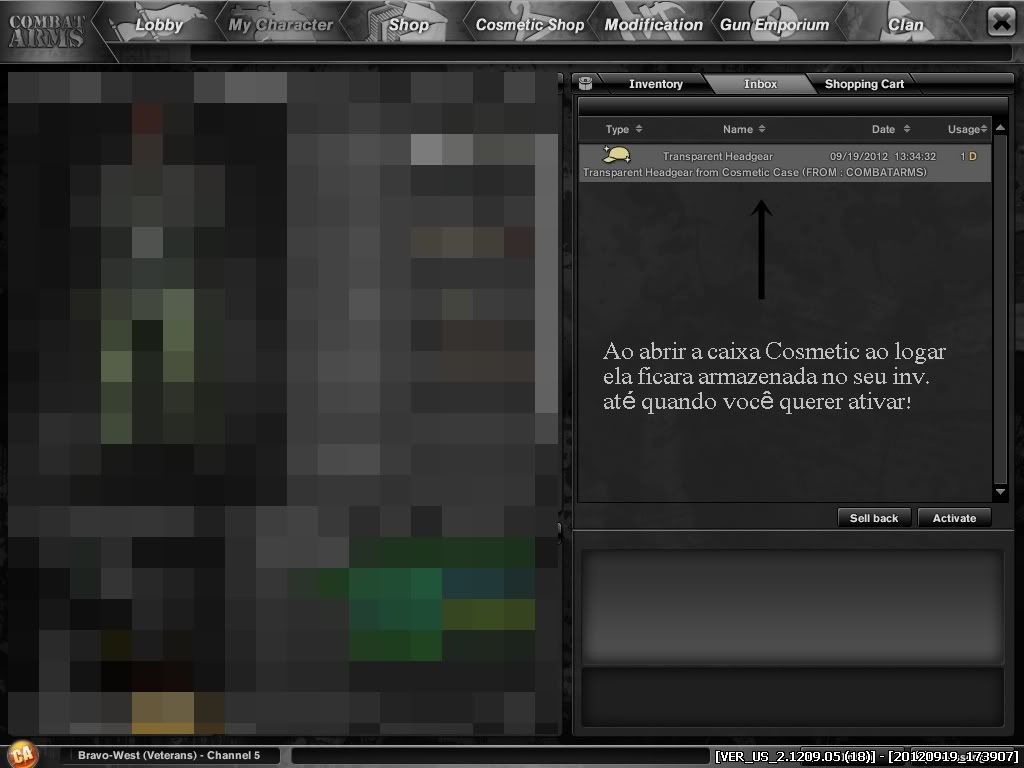Sort inbox by Usage column
1024x768 pixels.
966,129
